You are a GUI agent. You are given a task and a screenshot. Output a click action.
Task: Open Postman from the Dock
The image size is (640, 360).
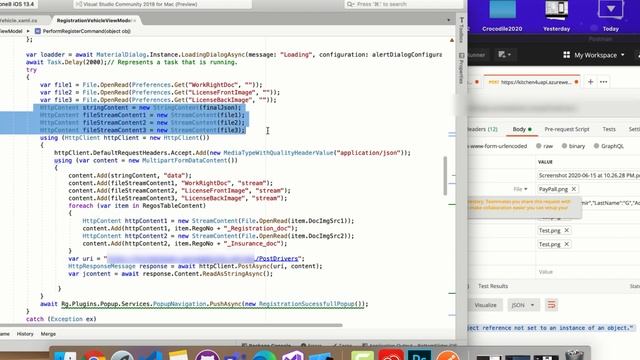point(448,355)
